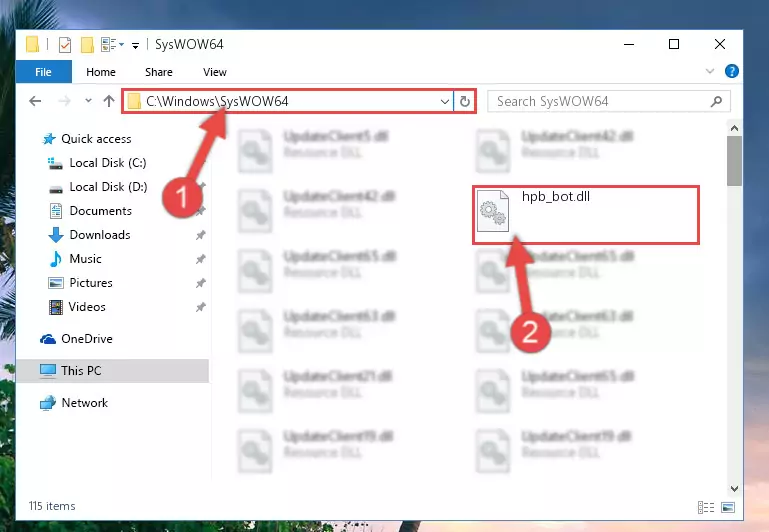
Task: Close the SysWOW64 window
Action: tap(719, 44)
